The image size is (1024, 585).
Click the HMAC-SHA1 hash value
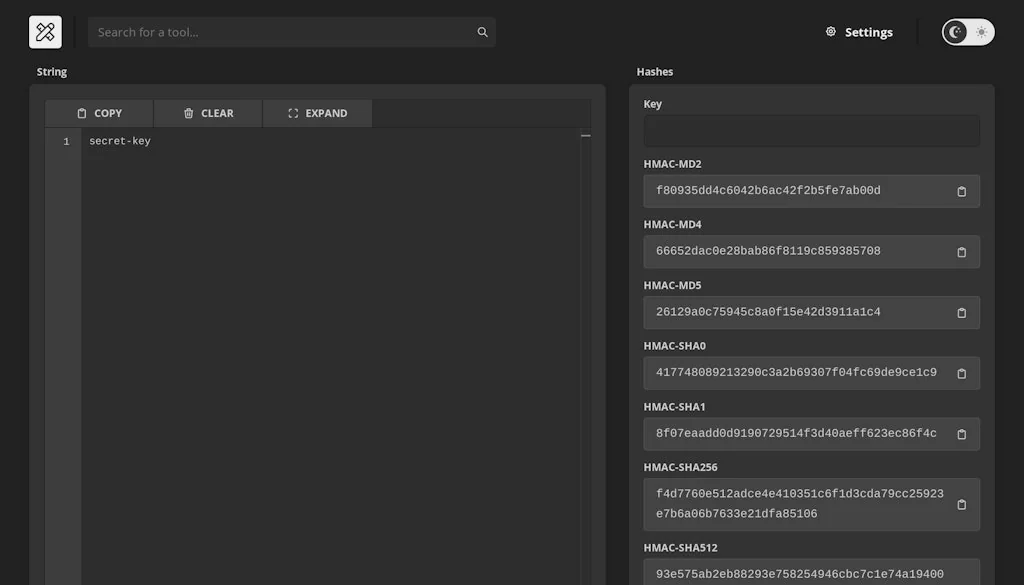click(x=796, y=434)
